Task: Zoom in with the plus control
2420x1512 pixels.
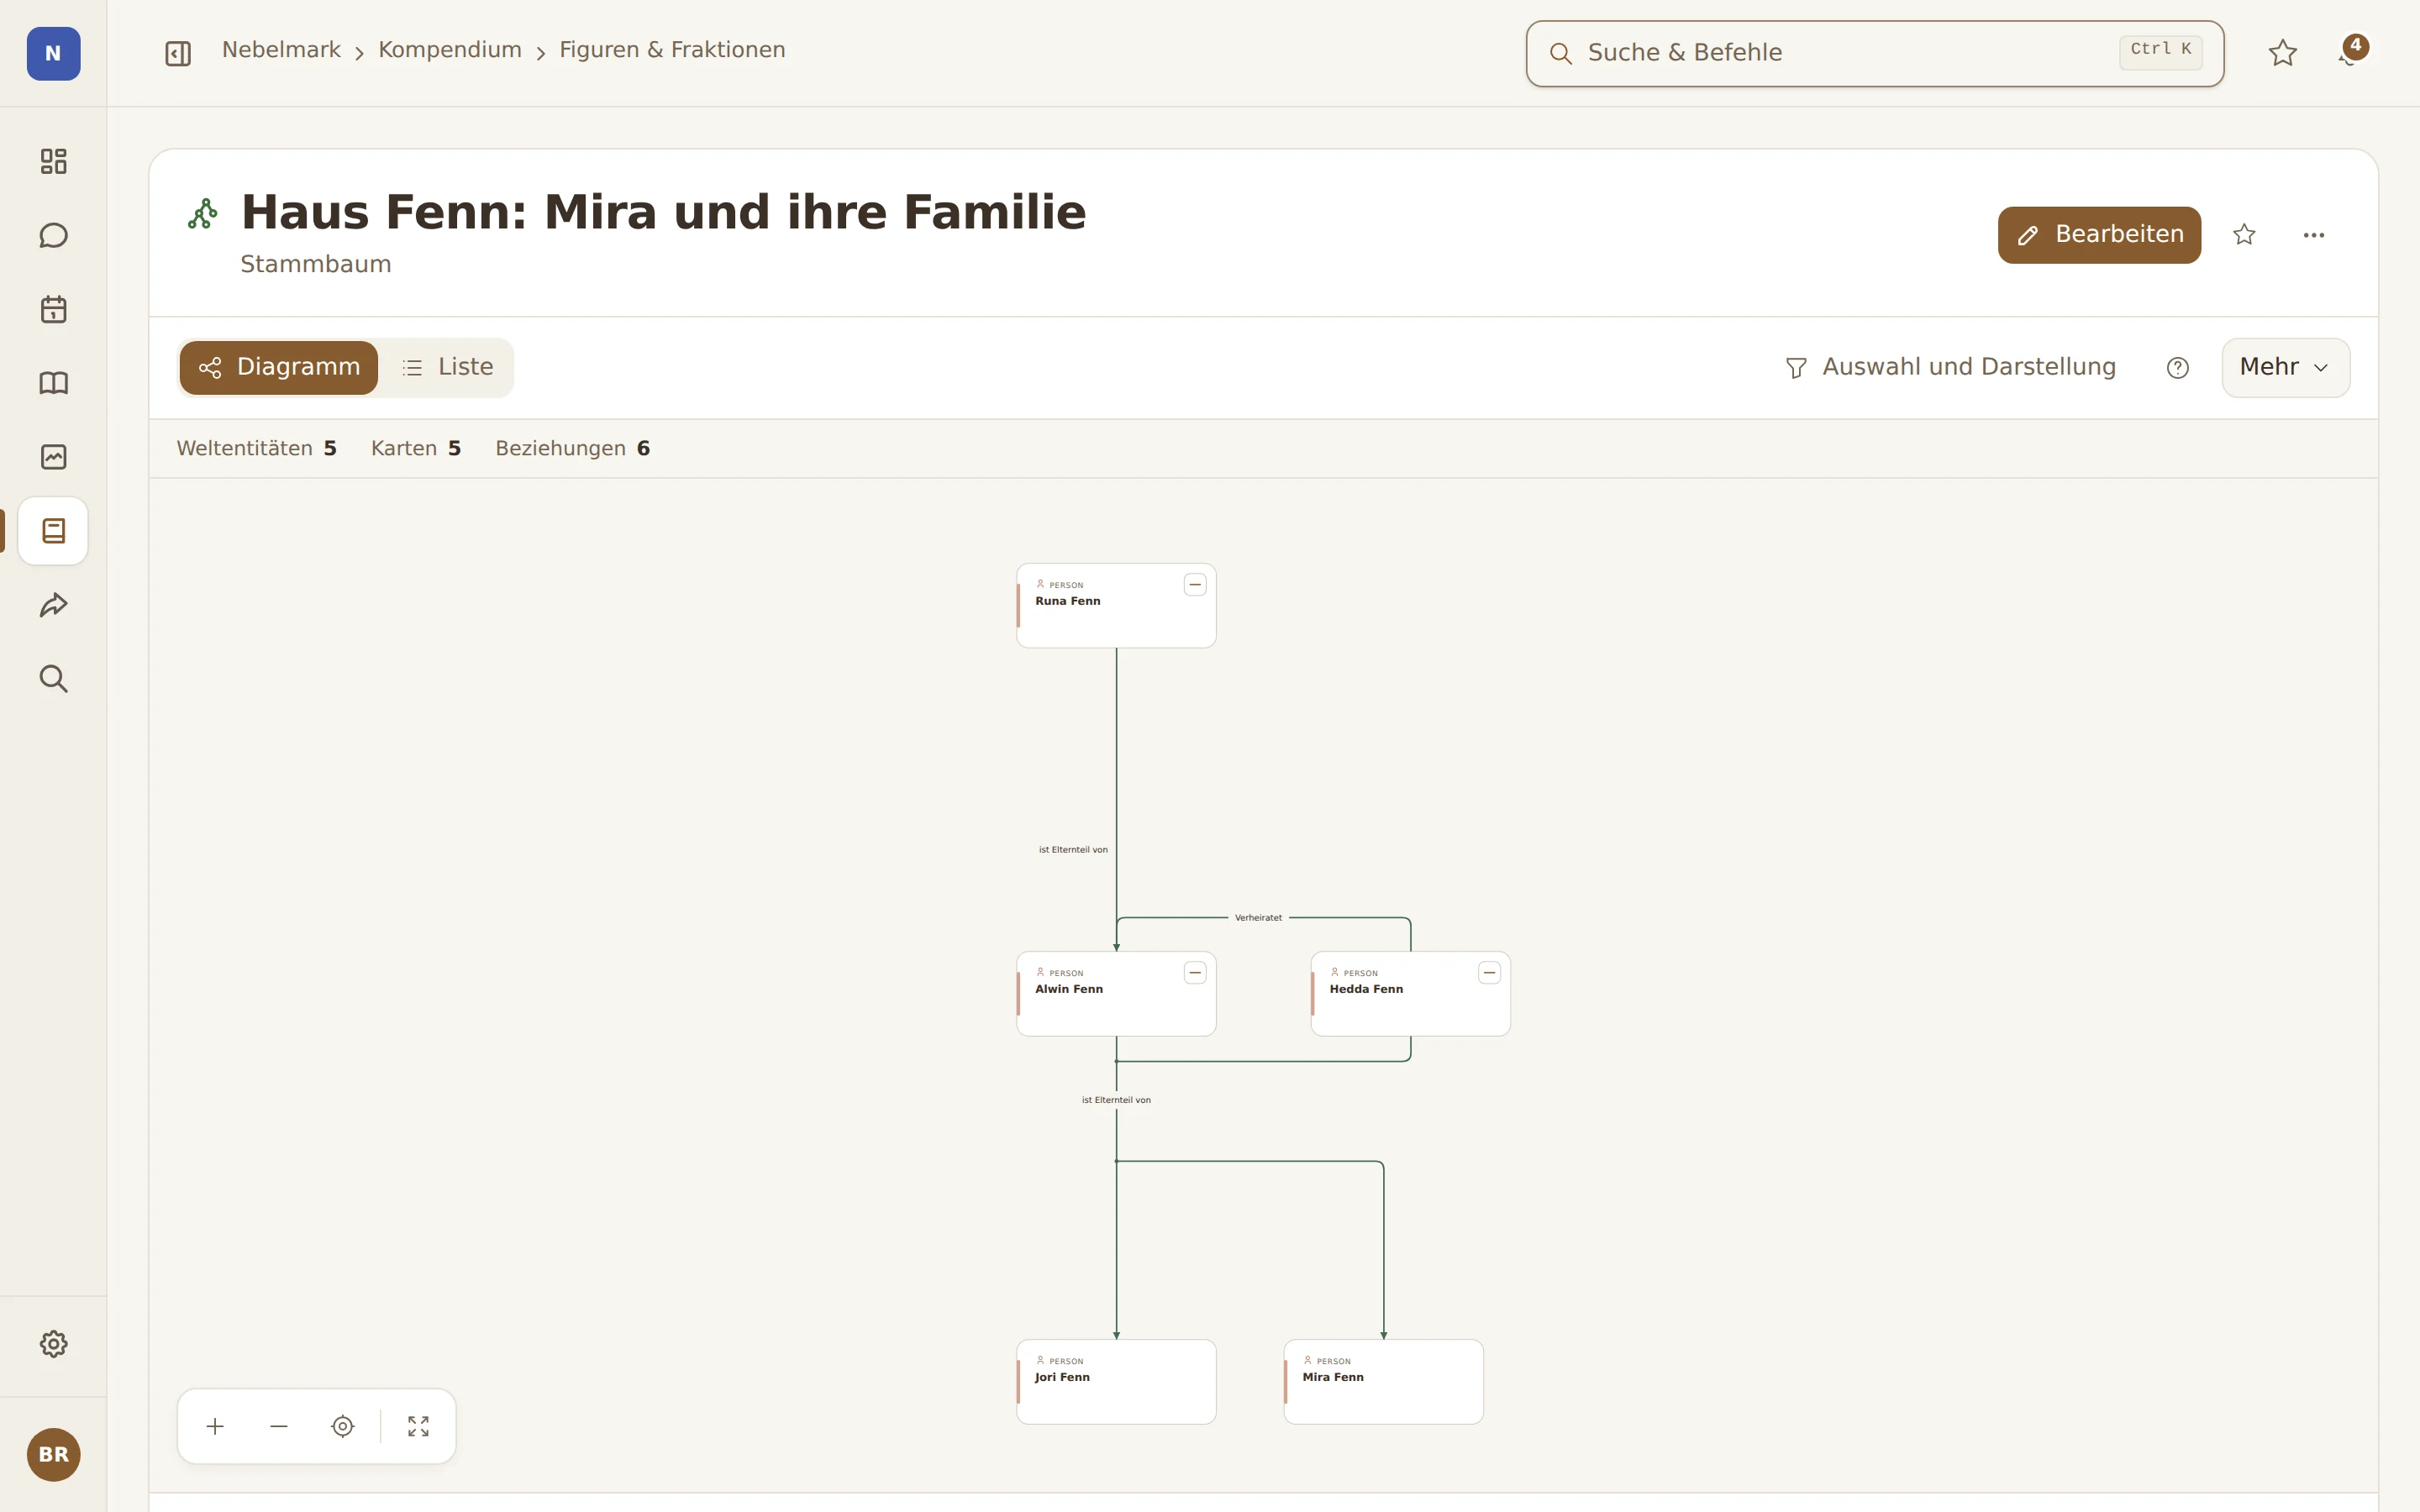Action: (215, 1426)
